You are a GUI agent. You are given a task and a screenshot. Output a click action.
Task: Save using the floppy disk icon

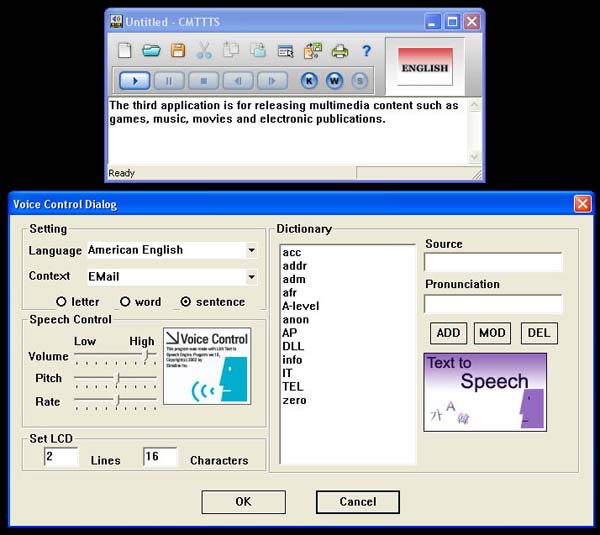tap(178, 51)
